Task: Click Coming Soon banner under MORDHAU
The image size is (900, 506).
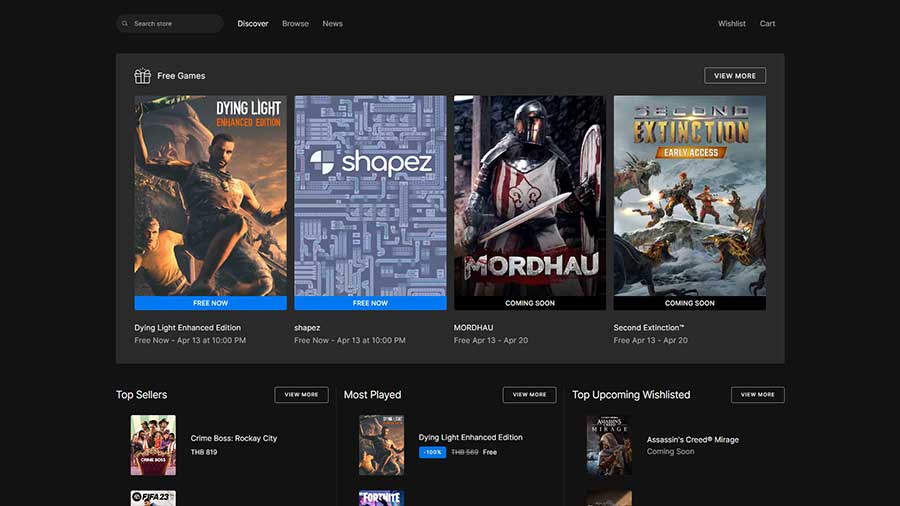Action: [530, 303]
